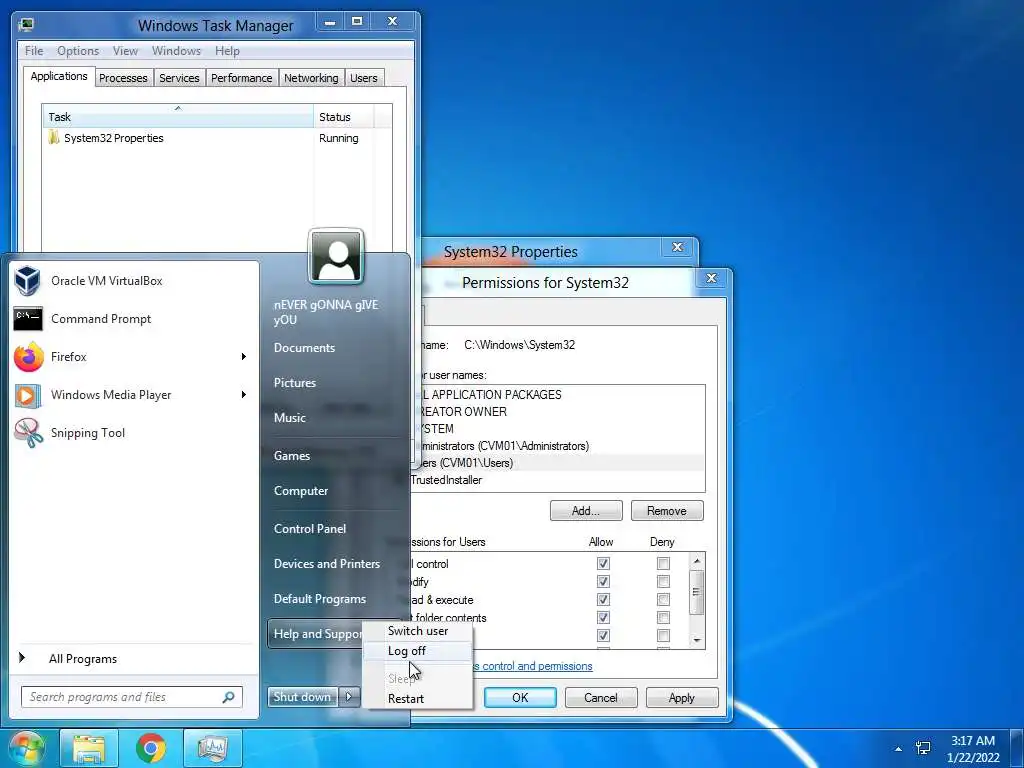The image size is (1024, 768).
Task: Select Users (CVM01\Users) in the list
Action: coord(559,463)
